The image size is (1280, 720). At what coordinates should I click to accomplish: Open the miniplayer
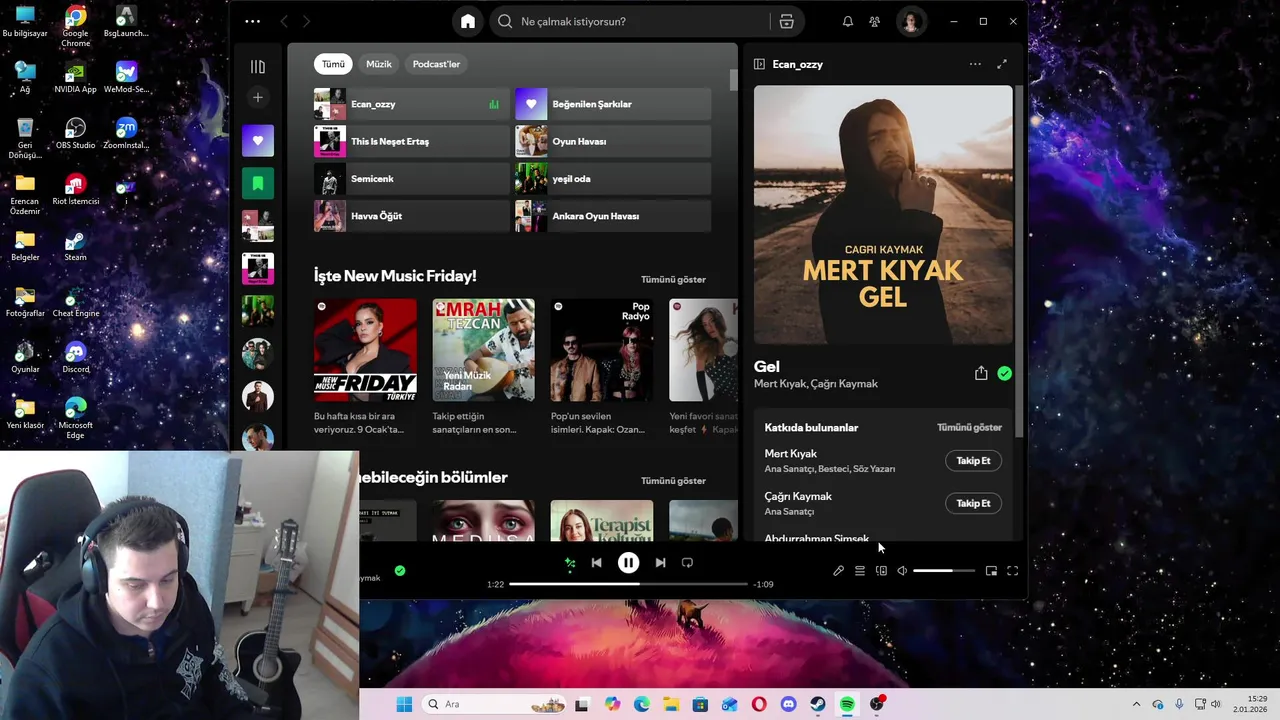pos(991,571)
